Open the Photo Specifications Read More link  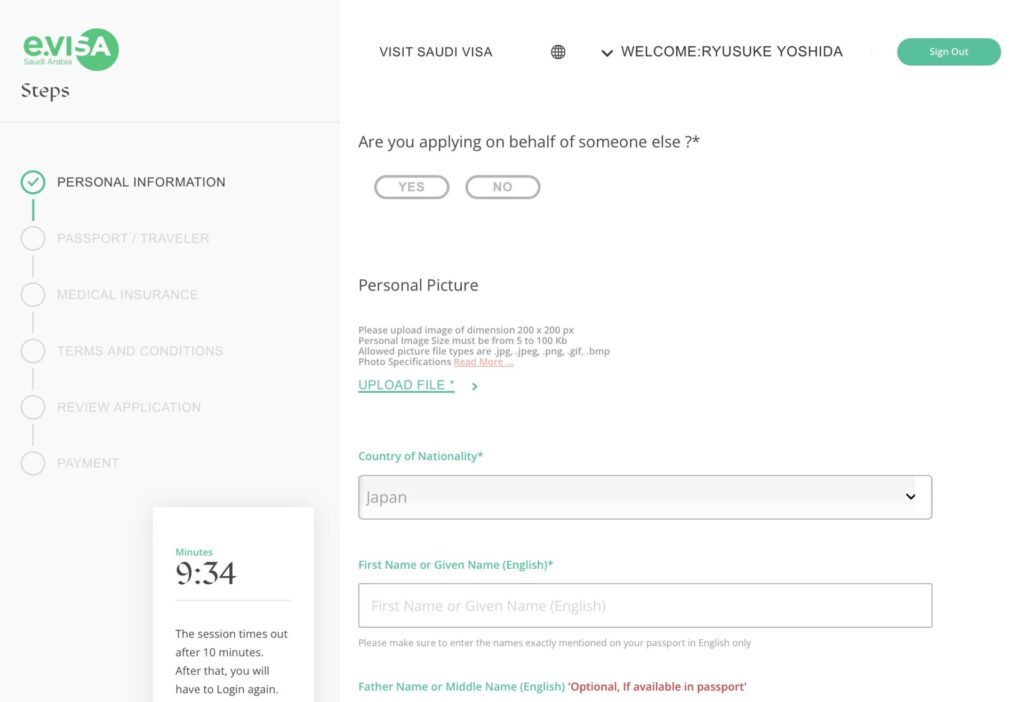click(483, 362)
